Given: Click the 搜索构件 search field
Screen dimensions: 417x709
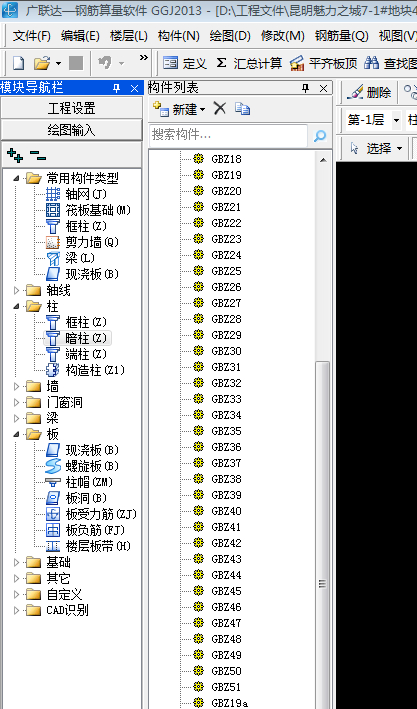Looking at the screenshot, I should [x=228, y=135].
